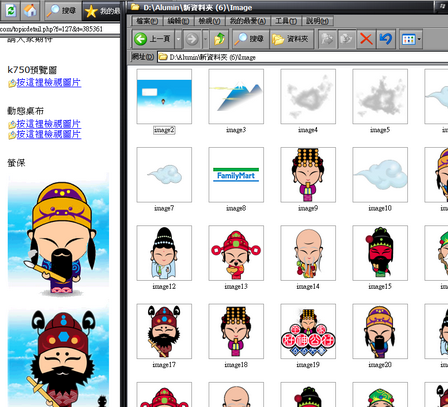Click the image8 file name label
This screenshot has width=448, height=407.
click(236, 208)
